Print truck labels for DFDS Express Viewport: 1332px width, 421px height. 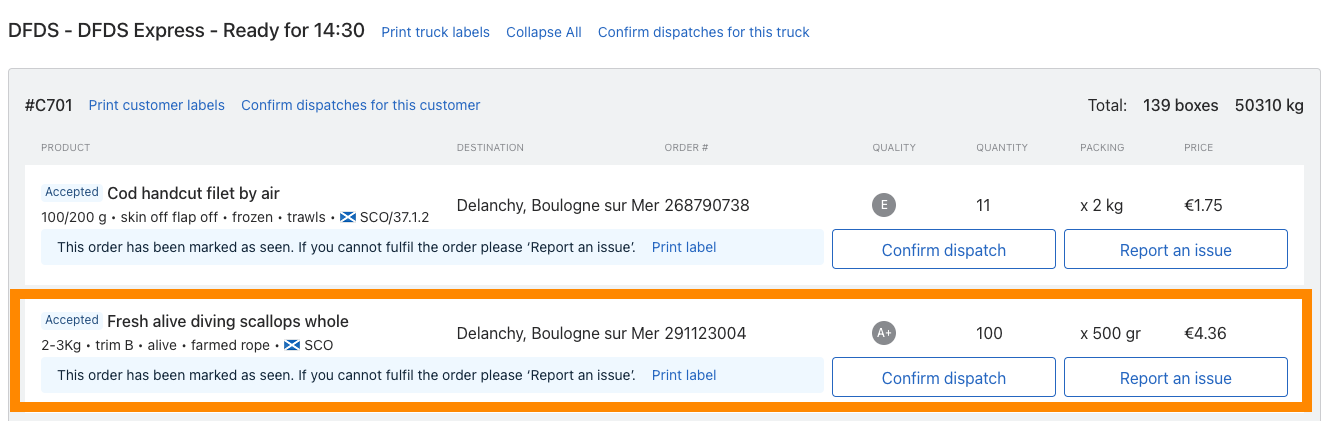click(436, 32)
